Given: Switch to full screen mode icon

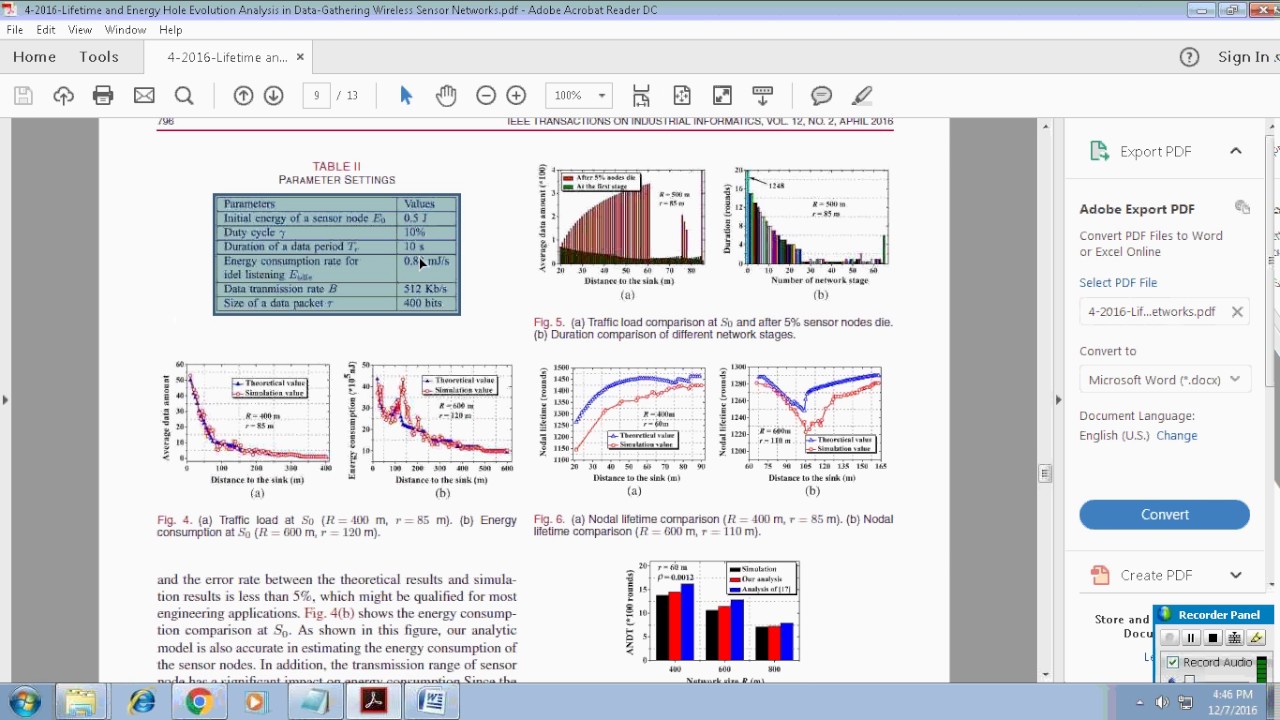Looking at the screenshot, I should pos(722,95).
